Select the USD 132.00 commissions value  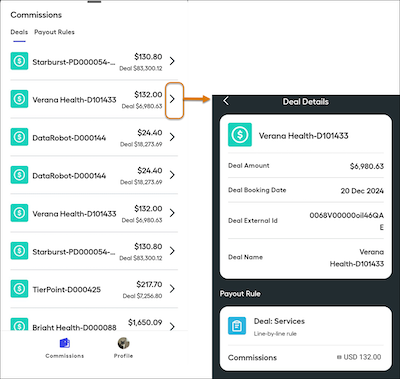[362, 357]
